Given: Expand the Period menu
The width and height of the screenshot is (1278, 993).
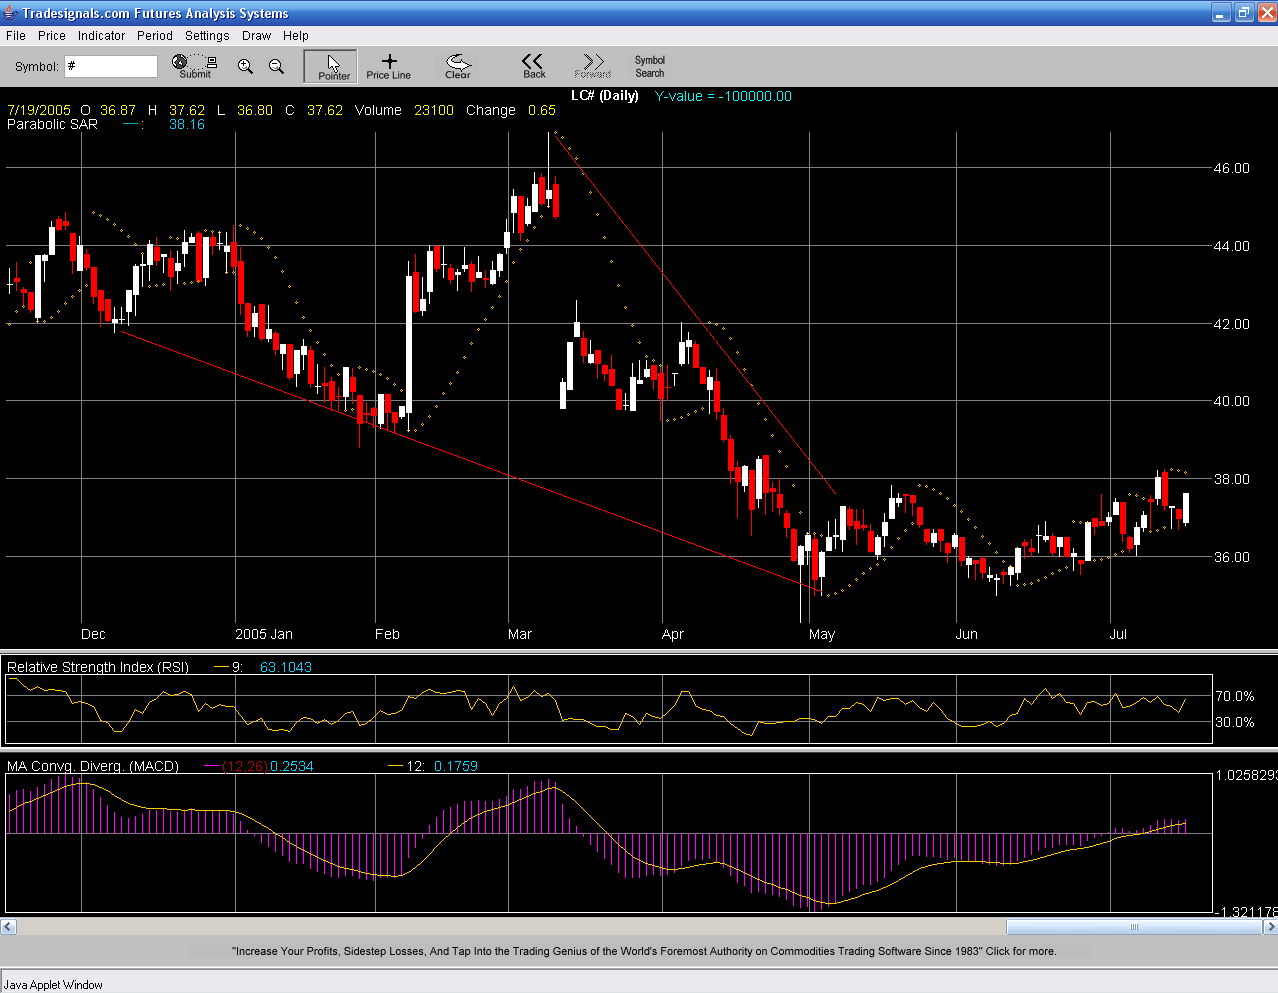Looking at the screenshot, I should [x=155, y=36].
